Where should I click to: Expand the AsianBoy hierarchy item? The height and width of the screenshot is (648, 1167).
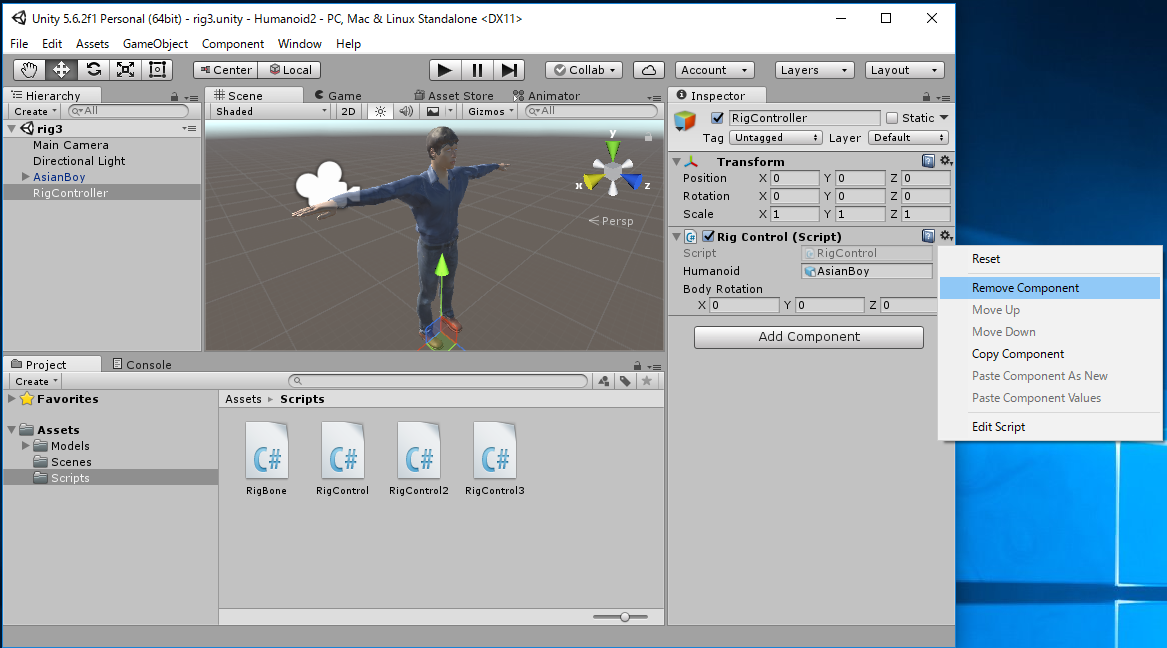(25, 177)
